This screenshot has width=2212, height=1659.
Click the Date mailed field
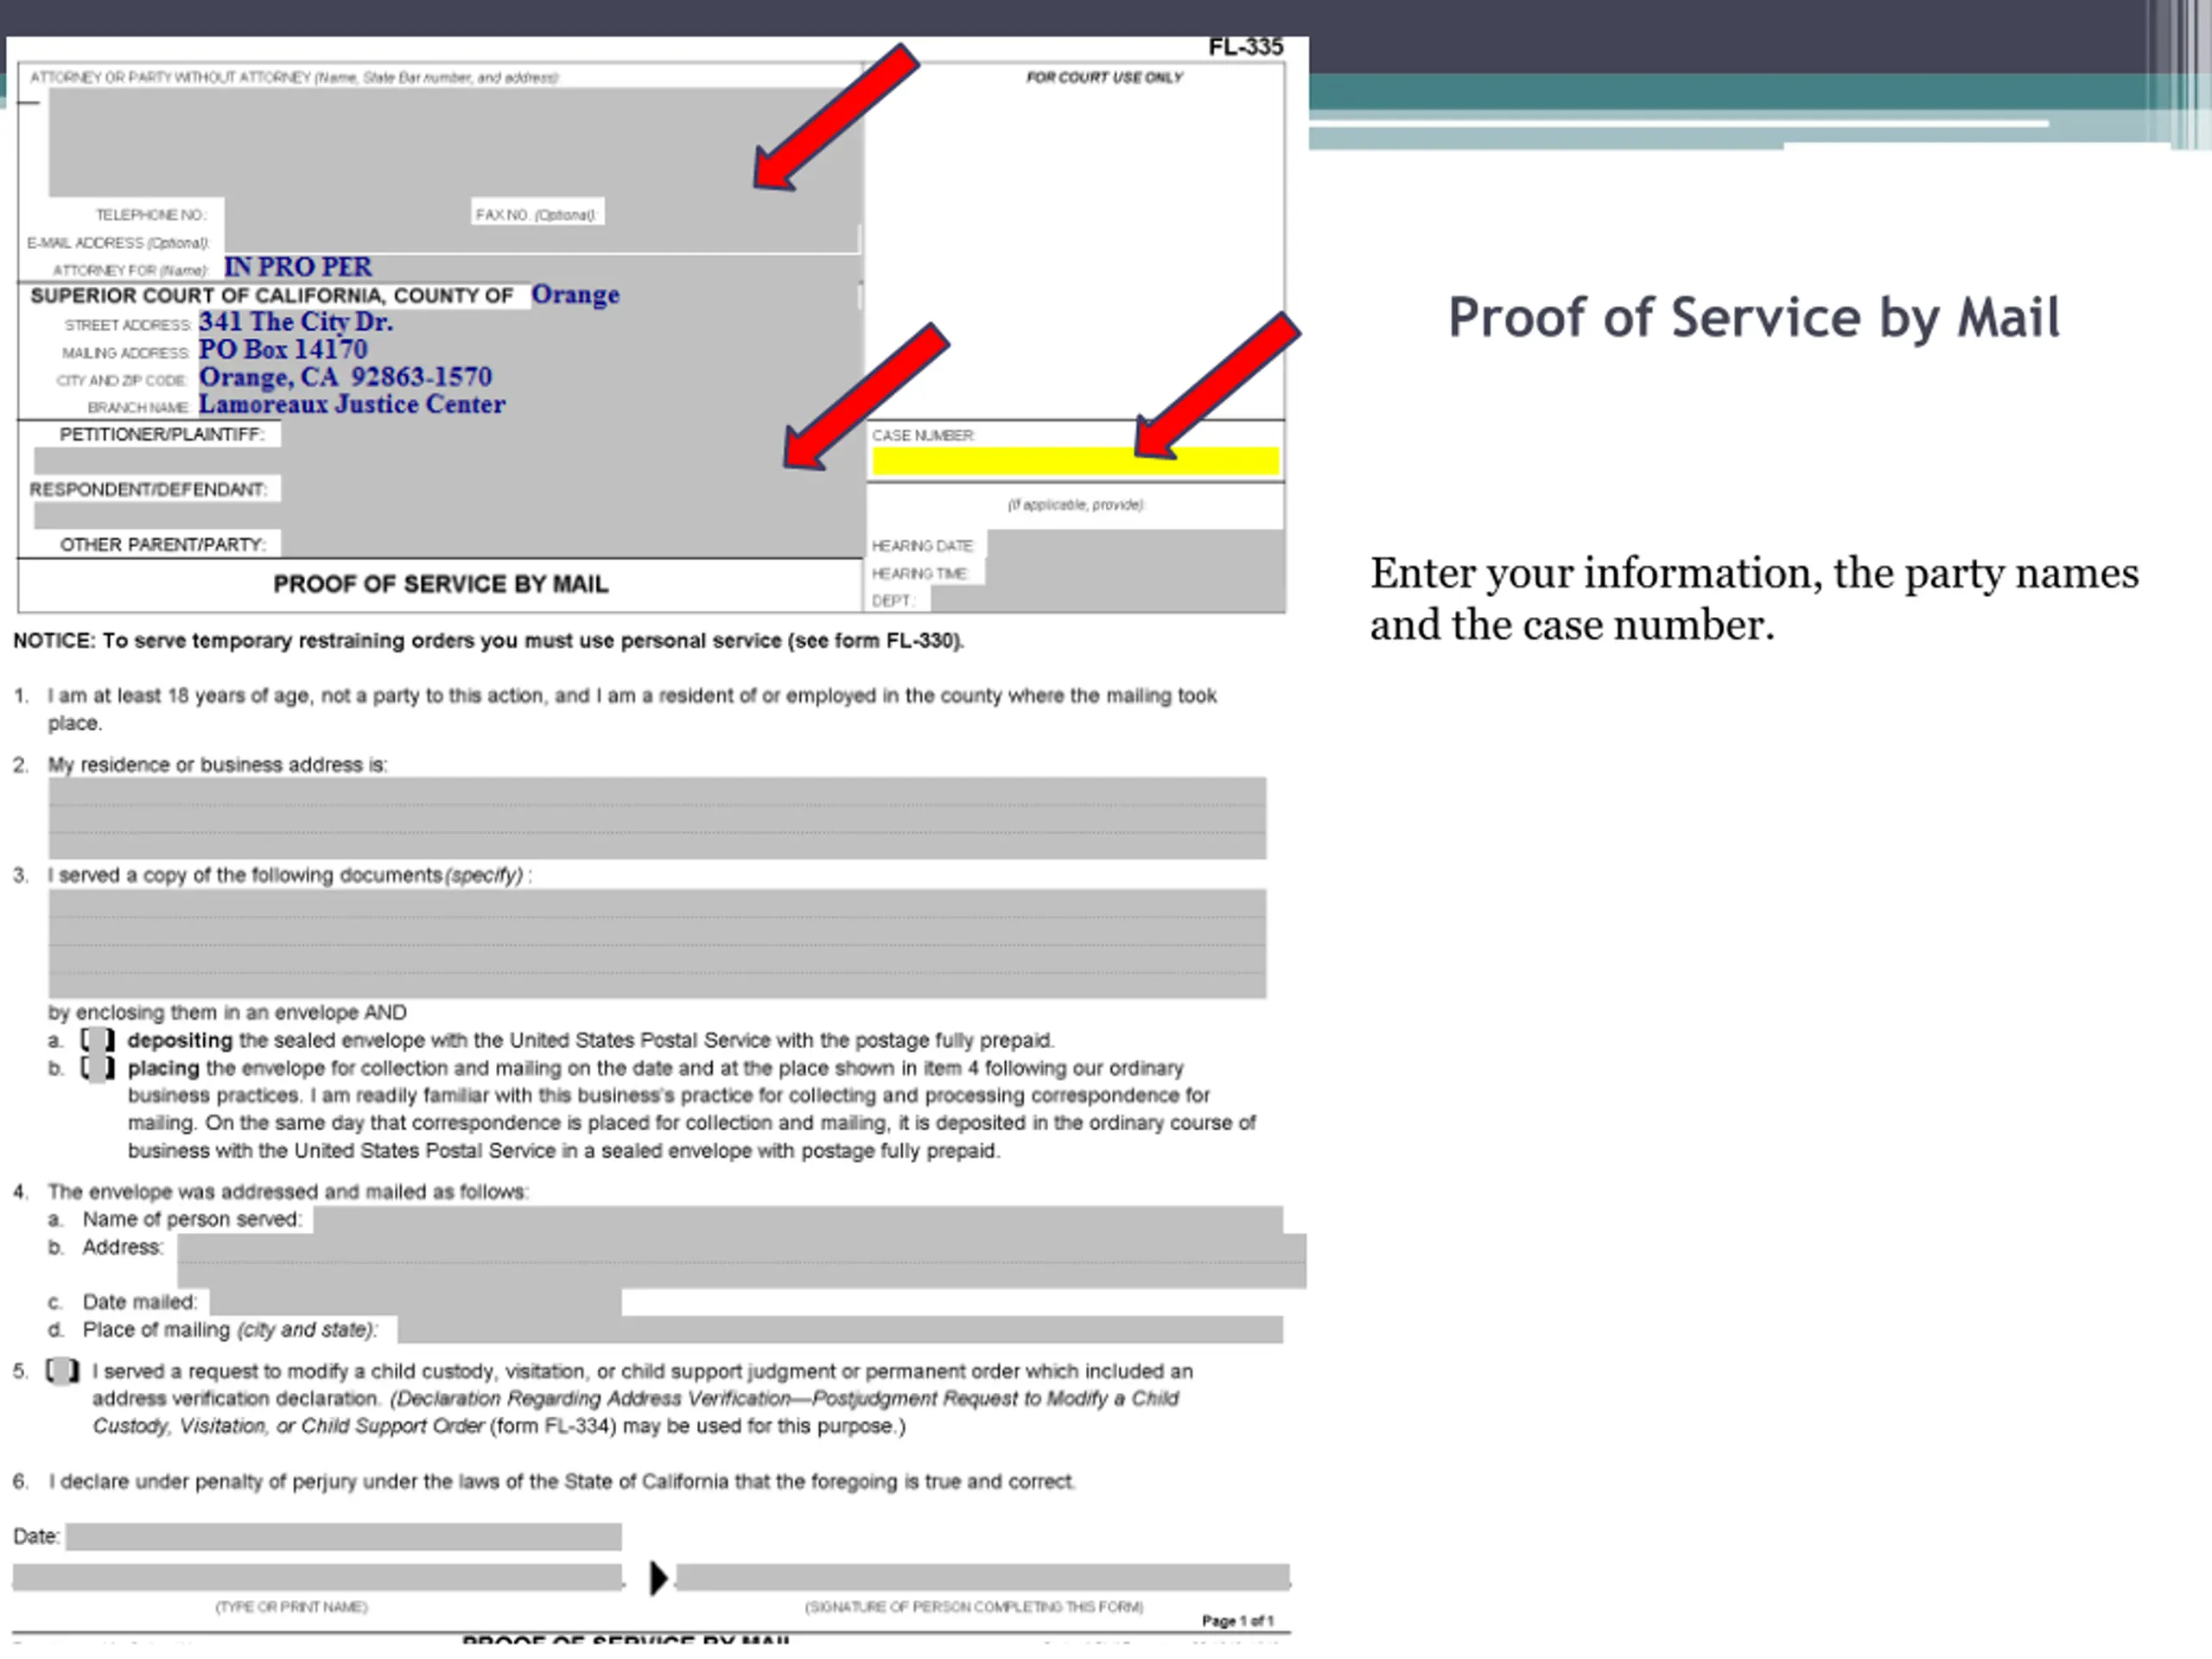415,1302
